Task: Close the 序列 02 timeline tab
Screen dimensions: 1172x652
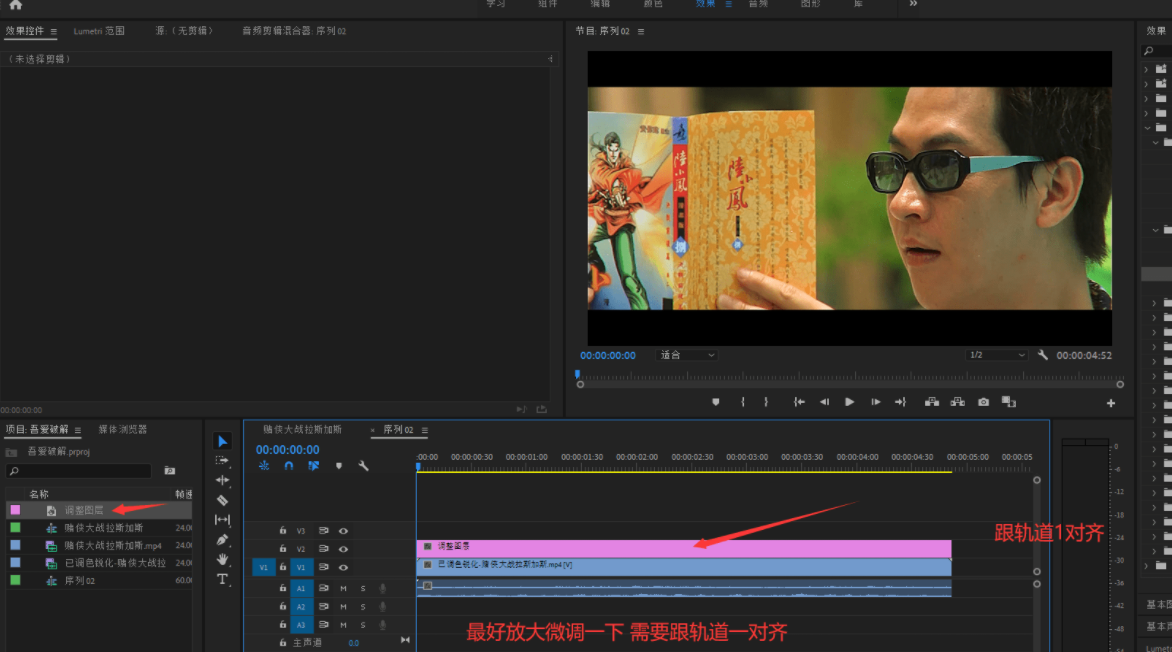Action: tap(372, 430)
